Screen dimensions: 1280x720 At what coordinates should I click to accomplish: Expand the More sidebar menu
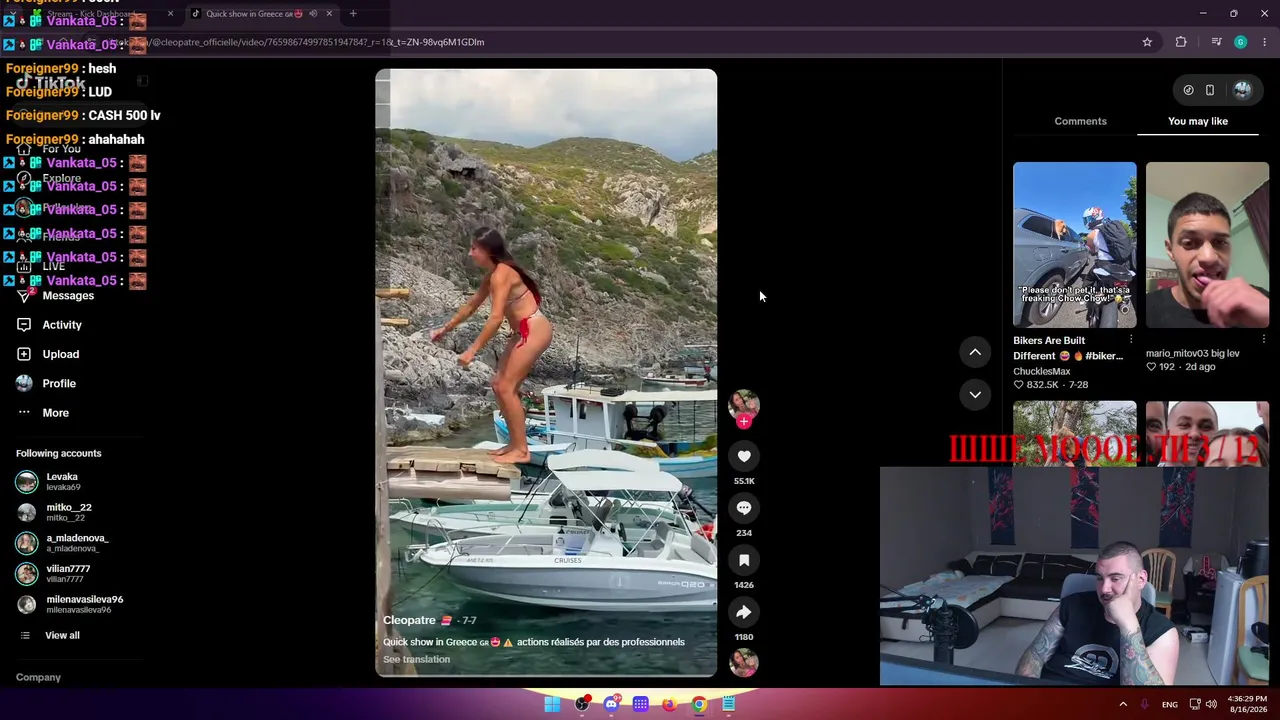point(55,413)
